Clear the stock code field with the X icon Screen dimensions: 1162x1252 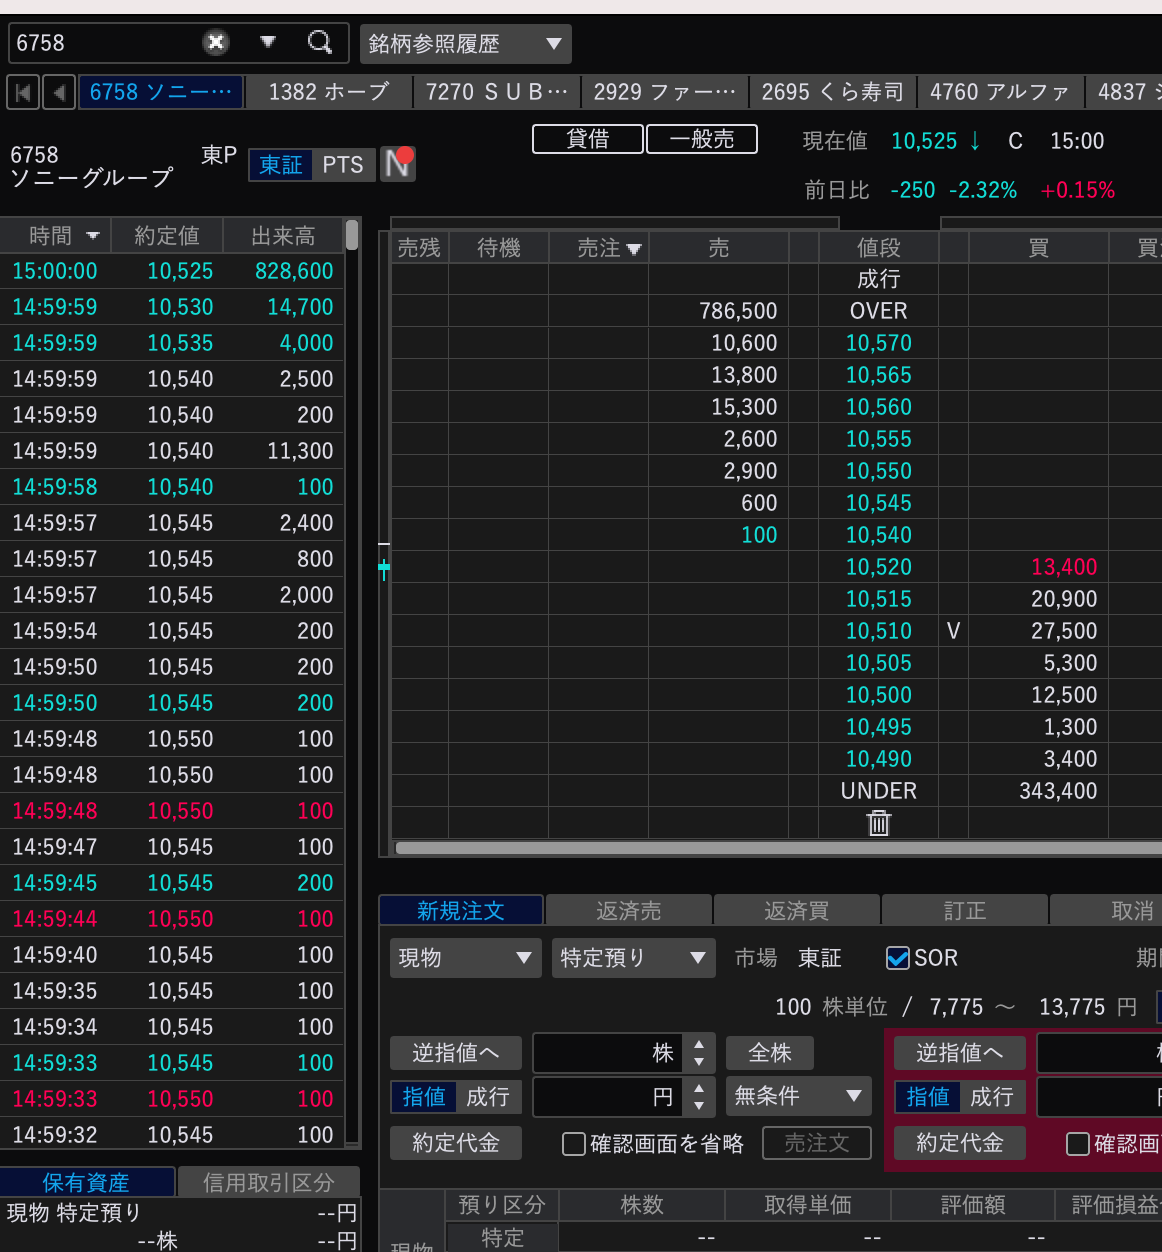click(216, 42)
